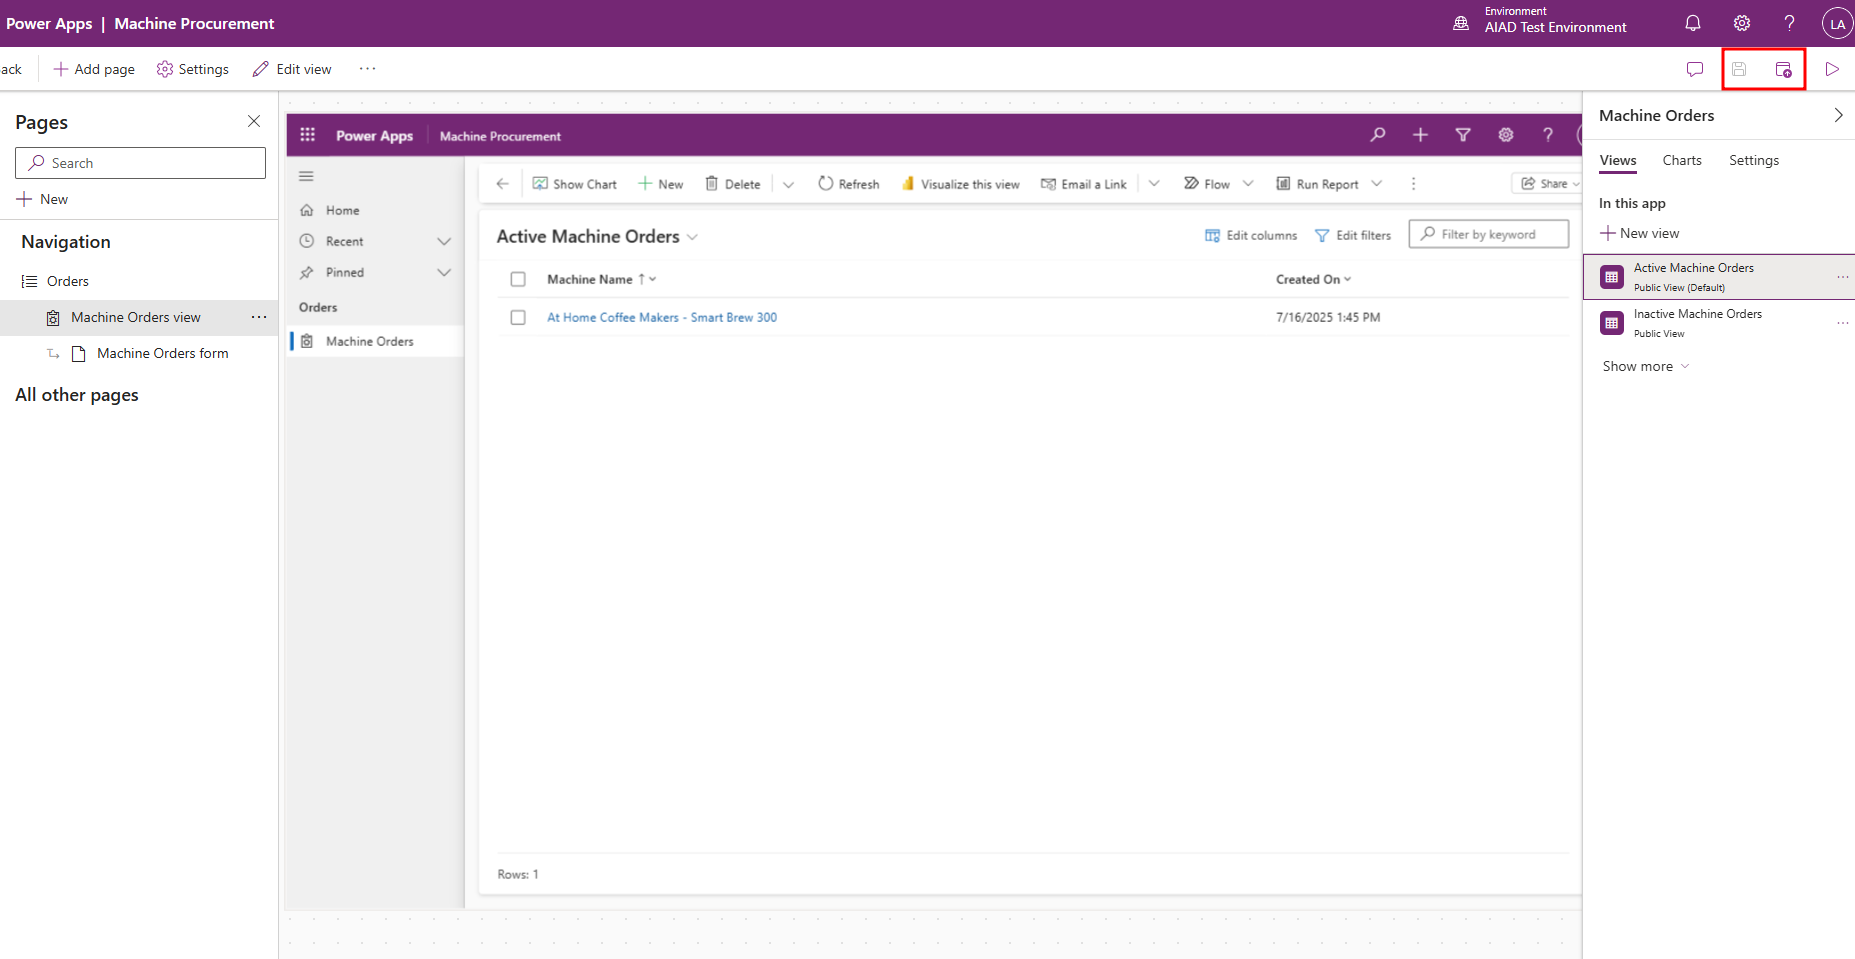Click the Save and publish icon
The width and height of the screenshot is (1855, 959).
coord(1783,69)
